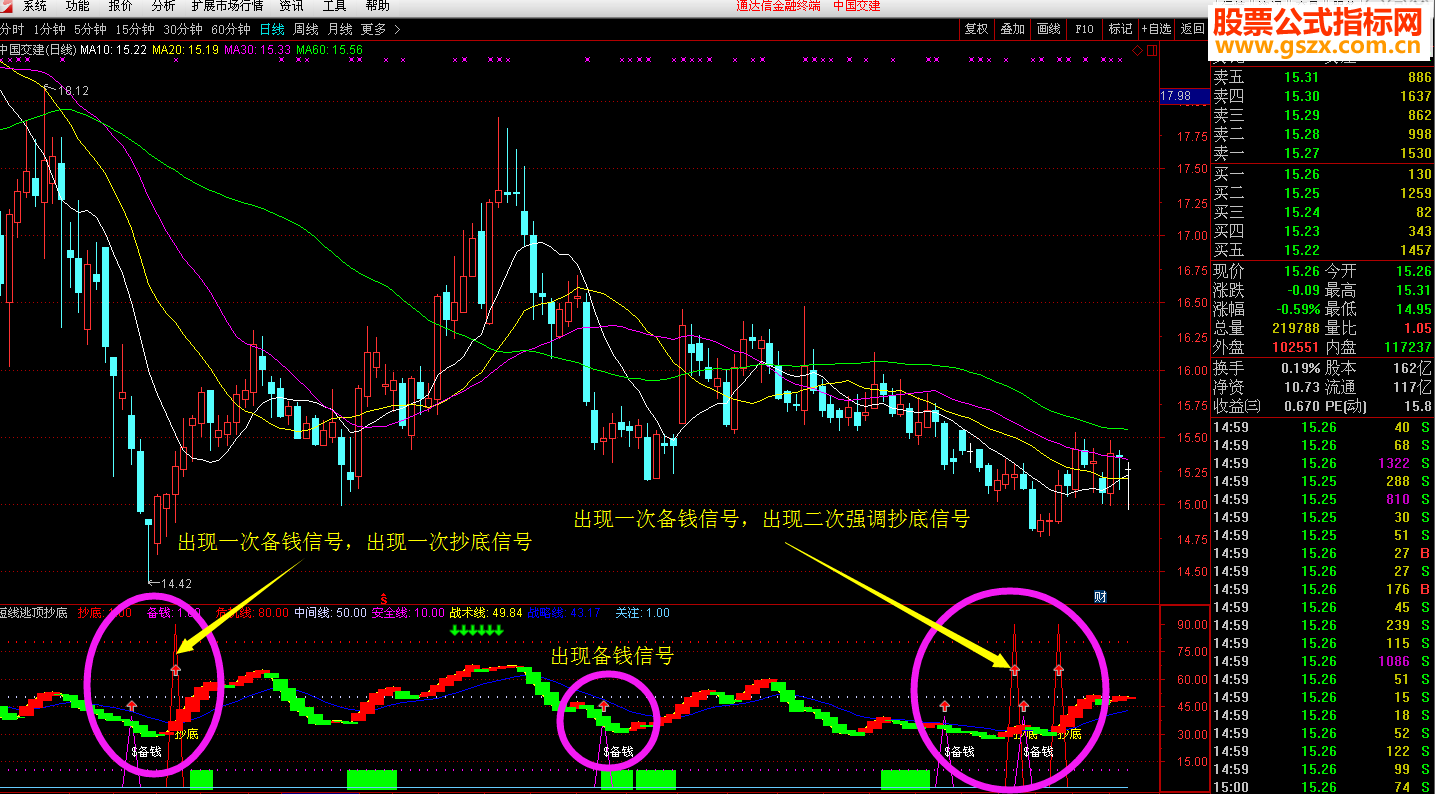The height and width of the screenshot is (794, 1435).
Task: Click the 画线 drawing tools button
Action: [x=1048, y=30]
